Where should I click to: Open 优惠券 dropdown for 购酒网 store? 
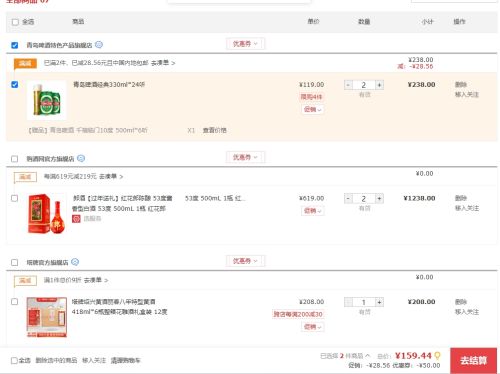coord(245,157)
